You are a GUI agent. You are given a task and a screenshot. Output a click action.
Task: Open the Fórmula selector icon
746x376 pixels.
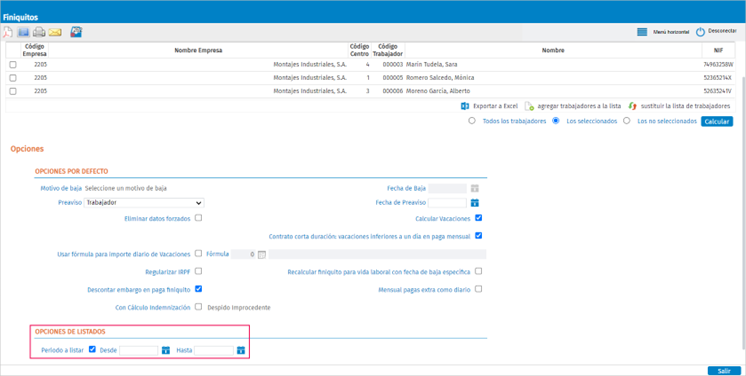(262, 255)
